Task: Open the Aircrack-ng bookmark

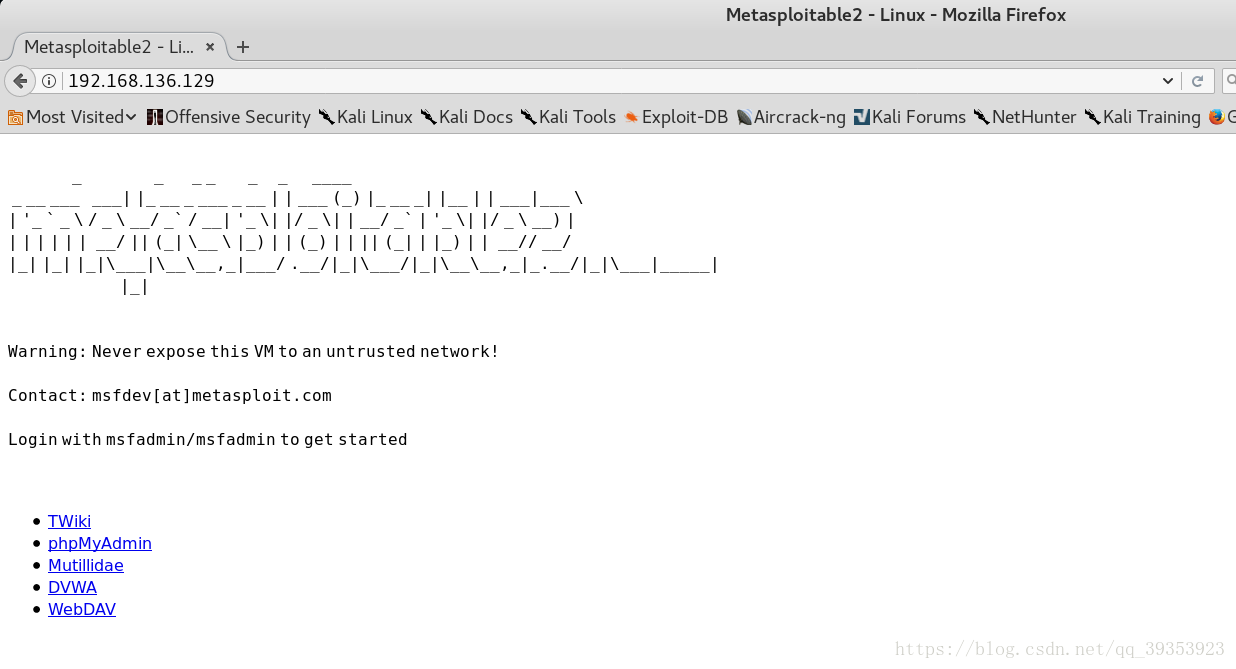Action: [x=791, y=117]
